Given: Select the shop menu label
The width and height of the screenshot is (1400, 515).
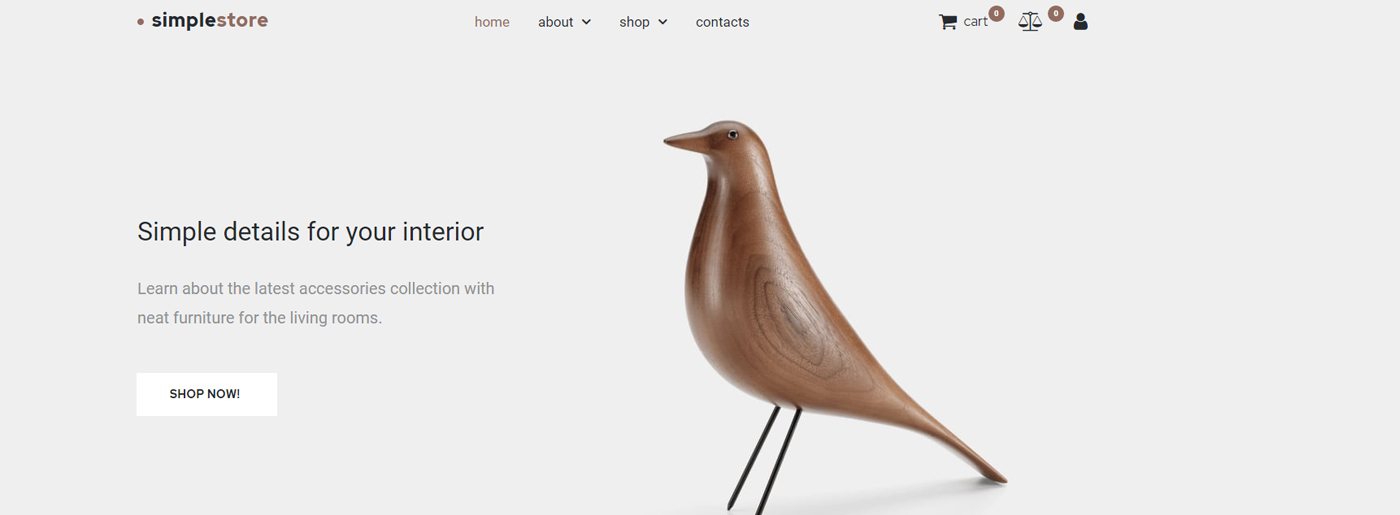Looking at the screenshot, I should coord(634,22).
